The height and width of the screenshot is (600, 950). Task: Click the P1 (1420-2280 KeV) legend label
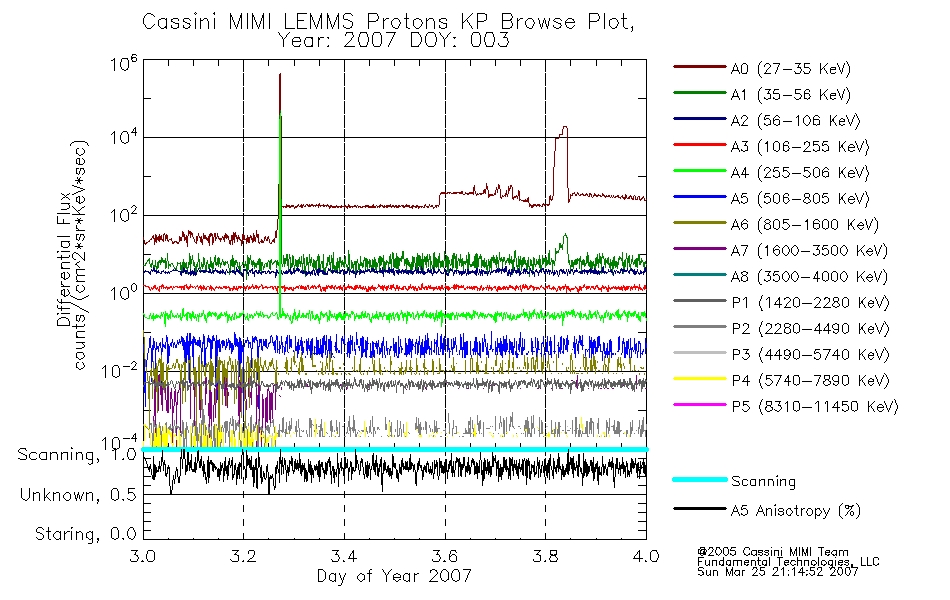[810, 302]
